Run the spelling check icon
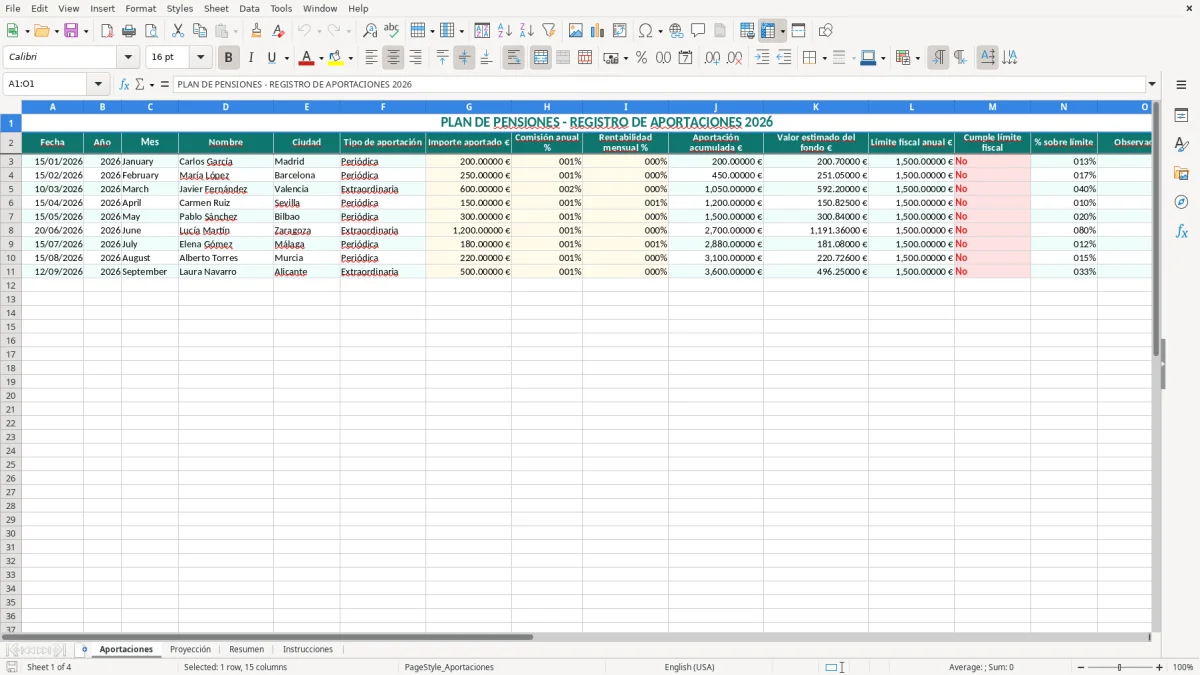The width and height of the screenshot is (1200, 675). (x=392, y=31)
